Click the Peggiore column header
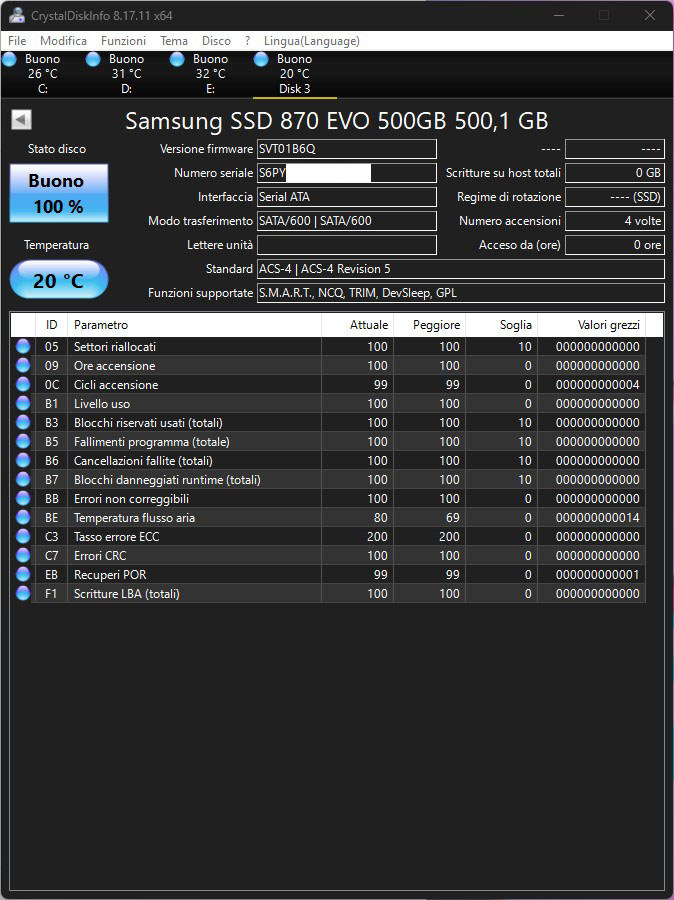The image size is (674, 900). [429, 325]
